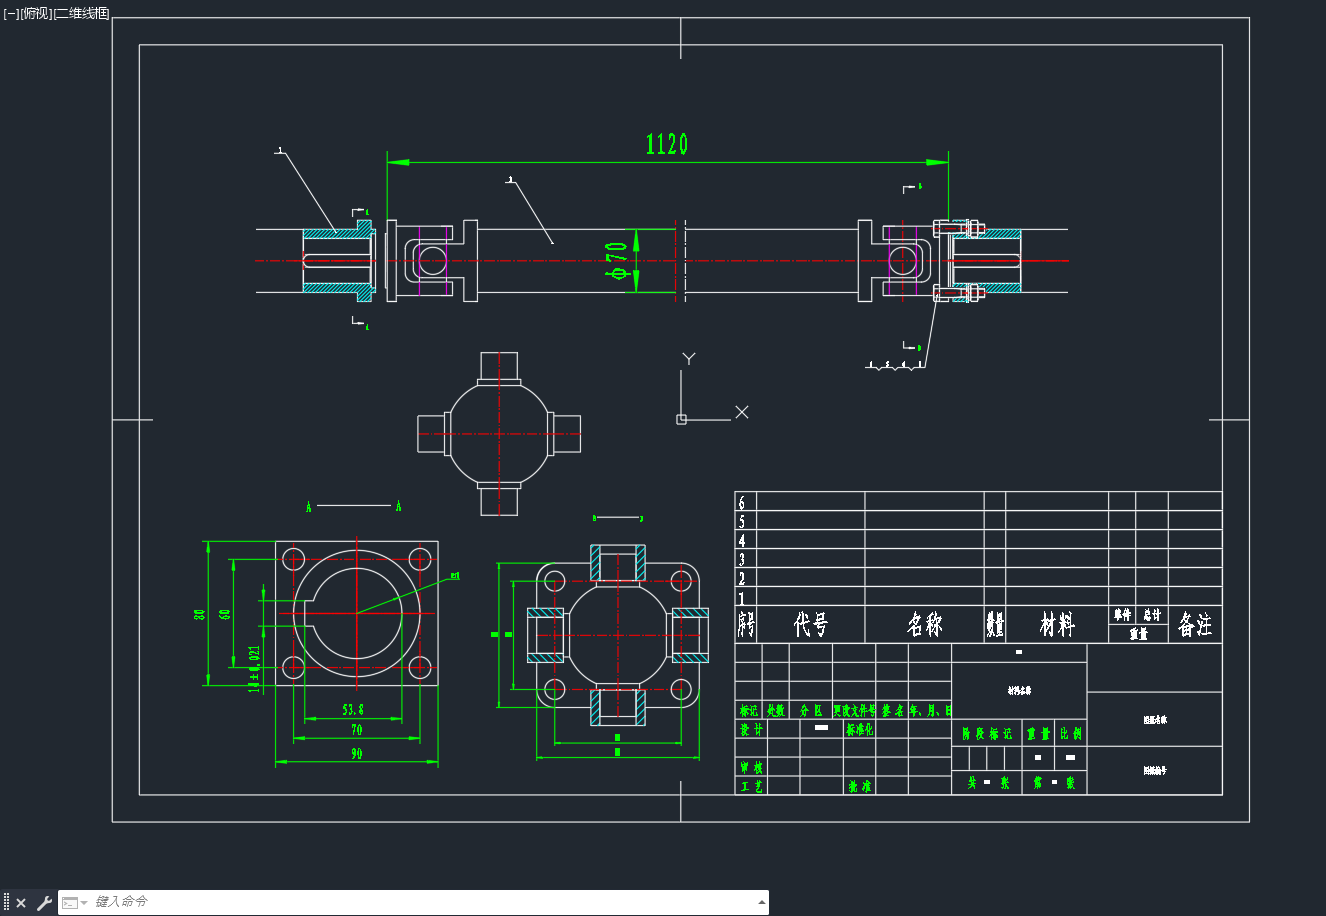Click the 标准化 label in title block
Viewport: 1326px width, 916px height.
860,730
